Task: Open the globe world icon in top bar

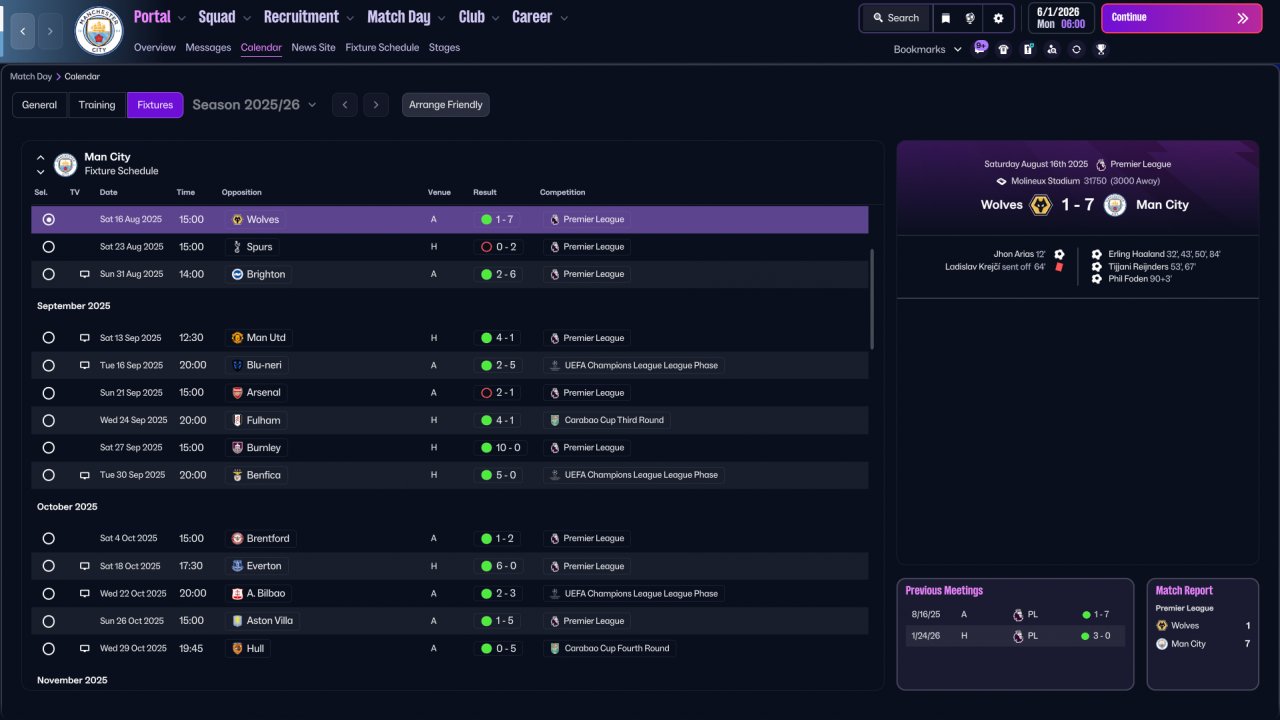Action: 970,18
